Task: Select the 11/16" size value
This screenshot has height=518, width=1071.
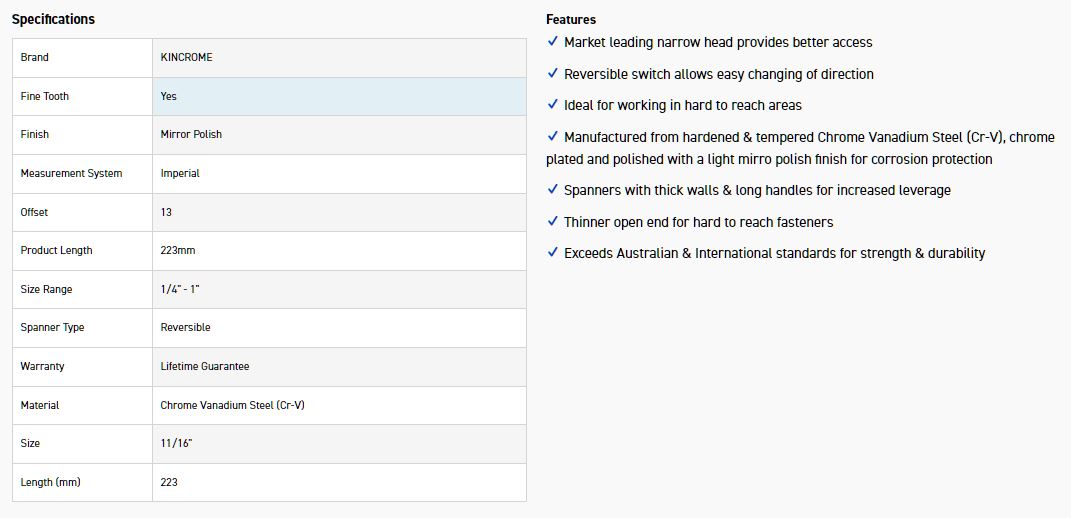Action: point(176,443)
